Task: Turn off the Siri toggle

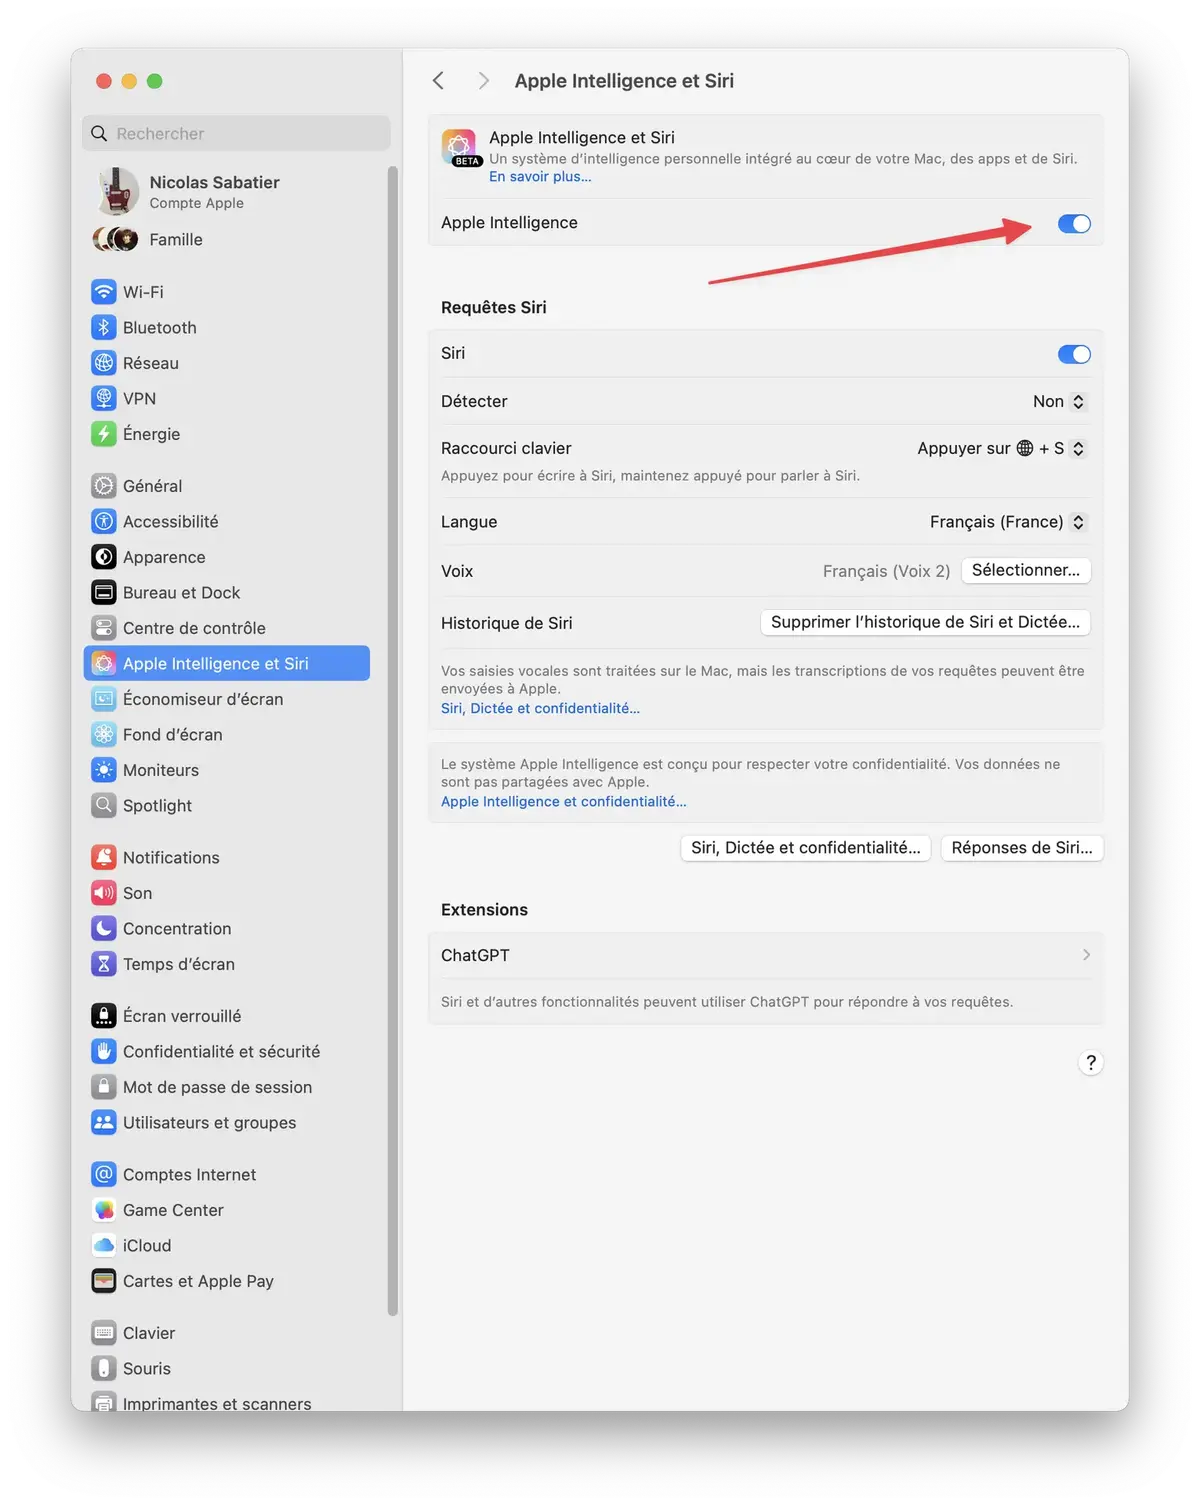Action: 1074,353
